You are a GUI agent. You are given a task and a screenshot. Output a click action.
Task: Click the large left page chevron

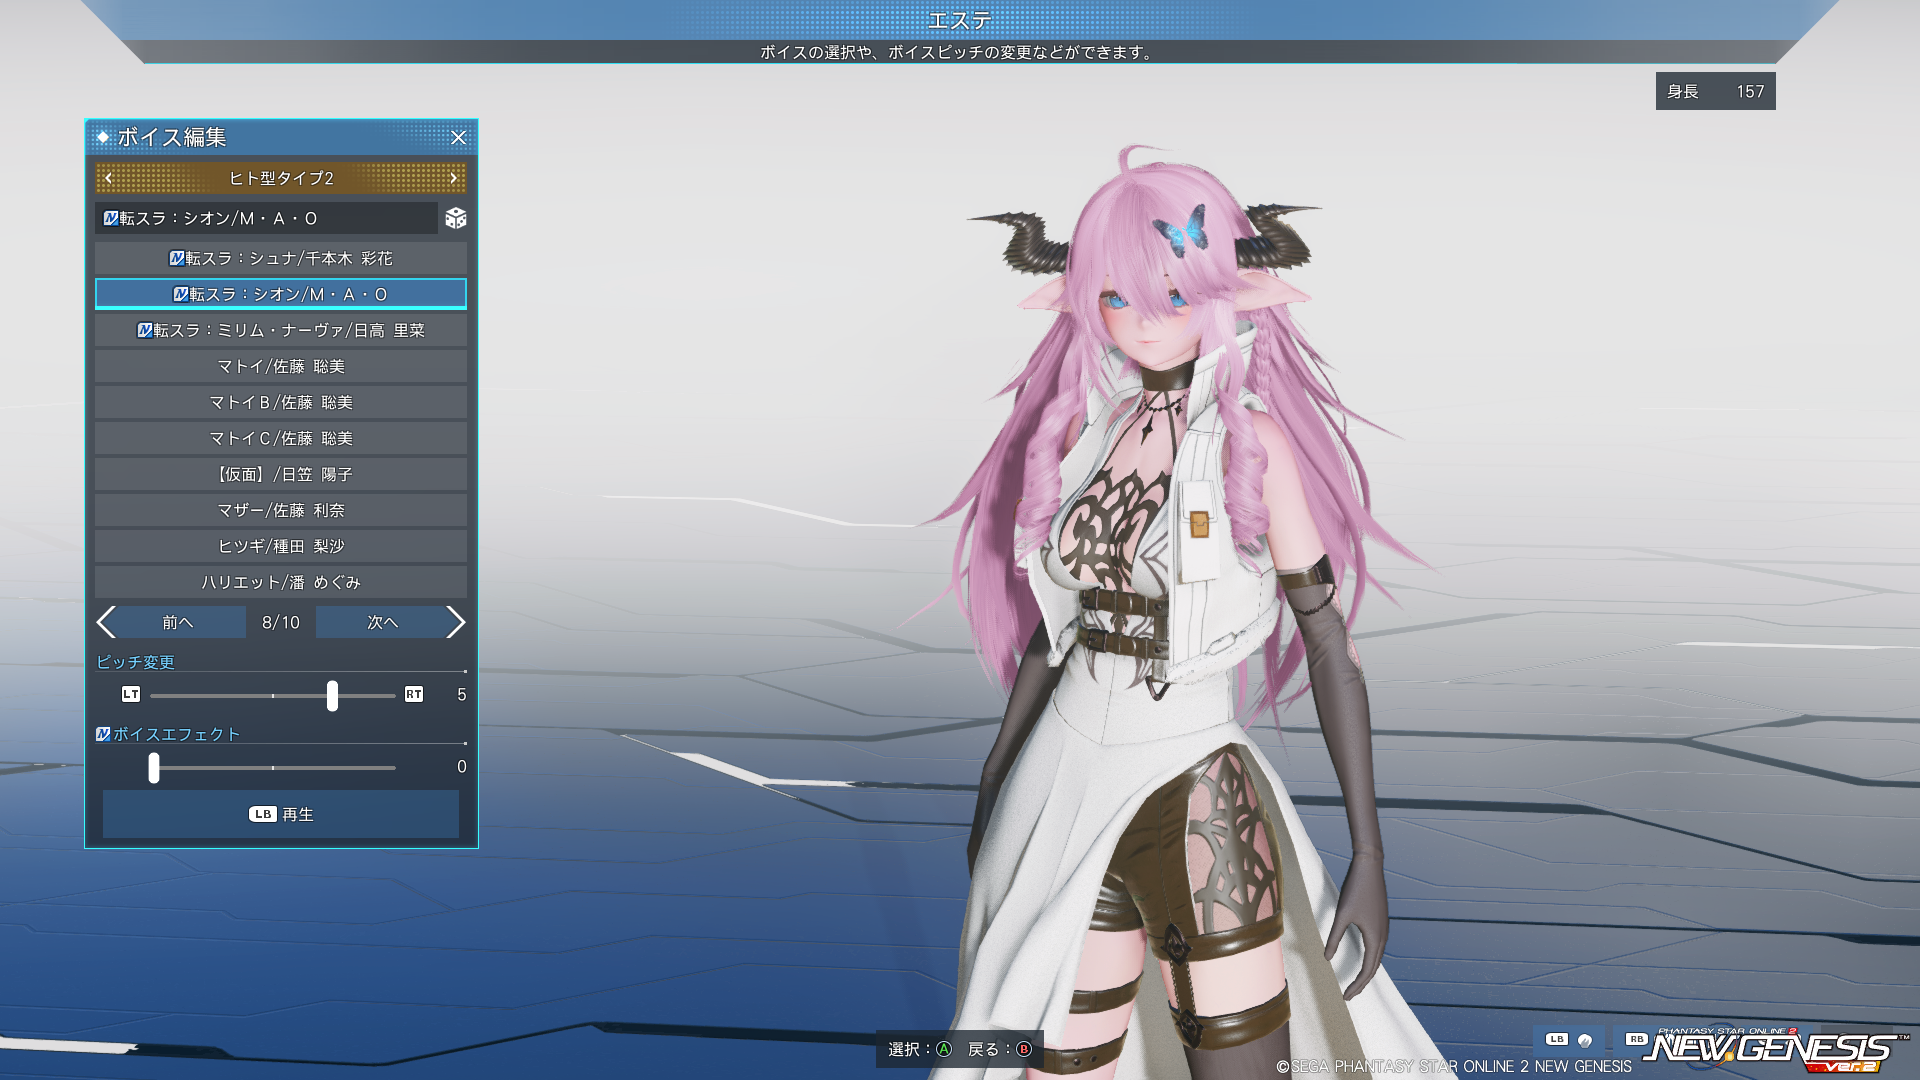click(x=106, y=622)
